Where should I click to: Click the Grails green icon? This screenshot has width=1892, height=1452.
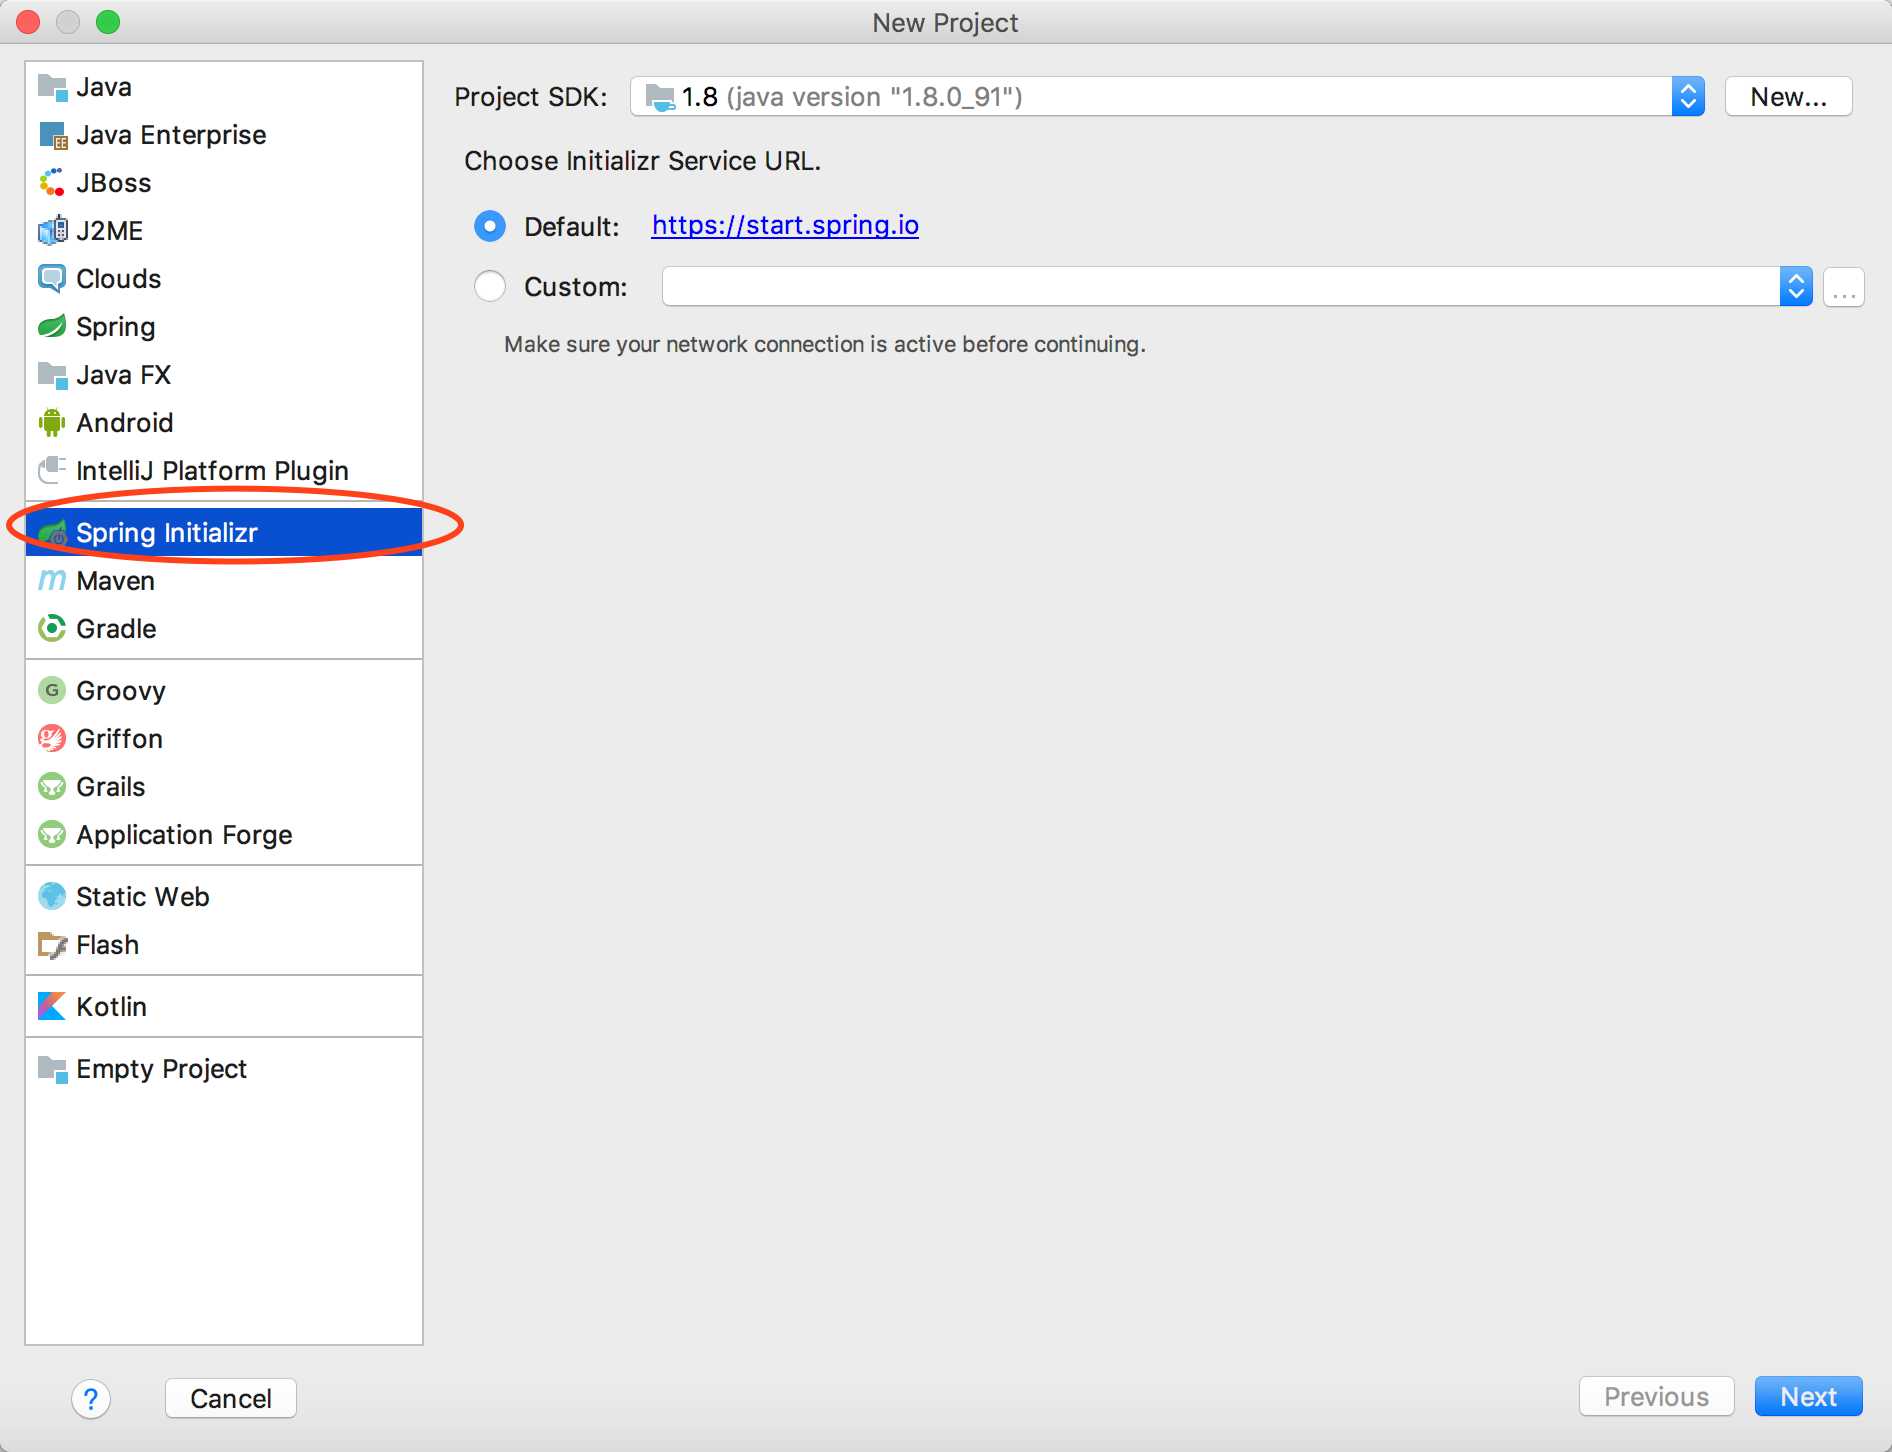(52, 786)
